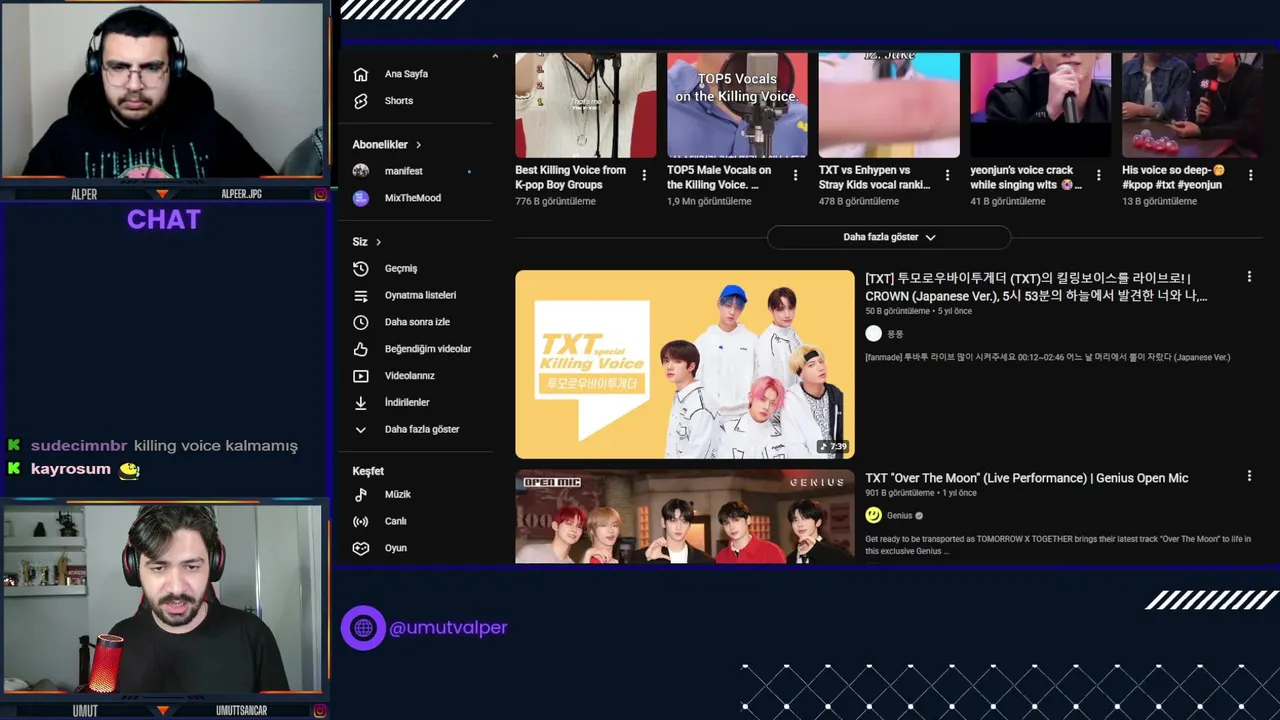The width and height of the screenshot is (1280, 720).
Task: Collapse sidebar using top caret arrow
Action: 495,56
